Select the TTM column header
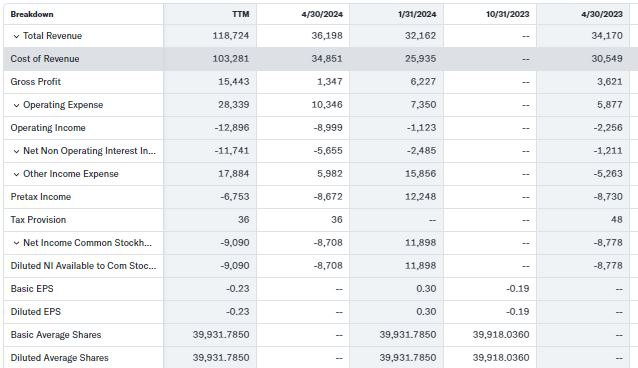The height and width of the screenshot is (368, 638). 240,14
